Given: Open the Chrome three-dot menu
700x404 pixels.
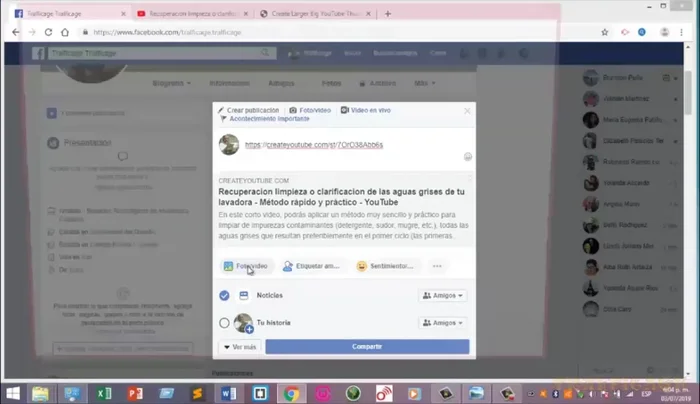Looking at the screenshot, I should (x=681, y=32).
